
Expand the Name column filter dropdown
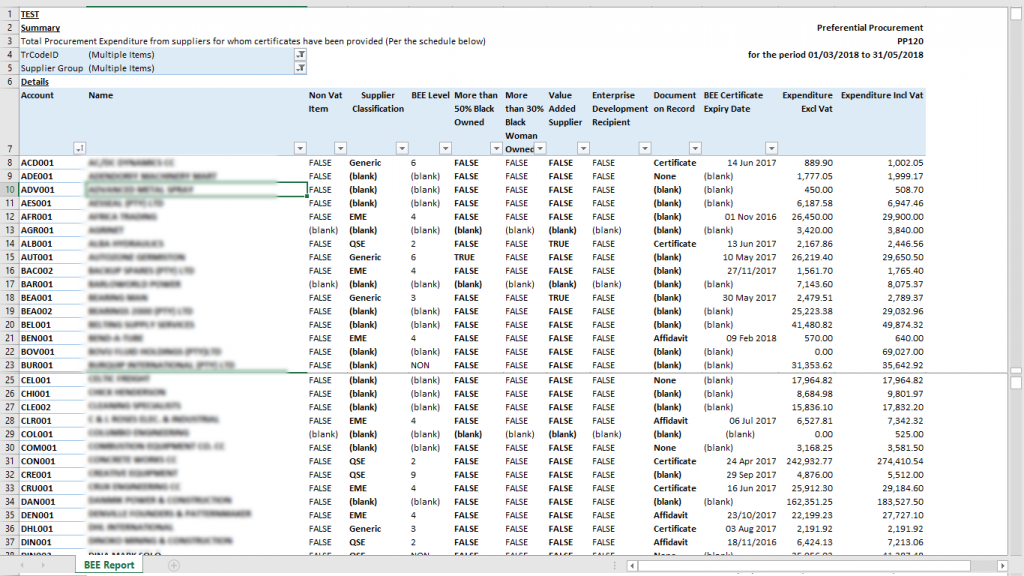pyautogui.click(x=300, y=148)
